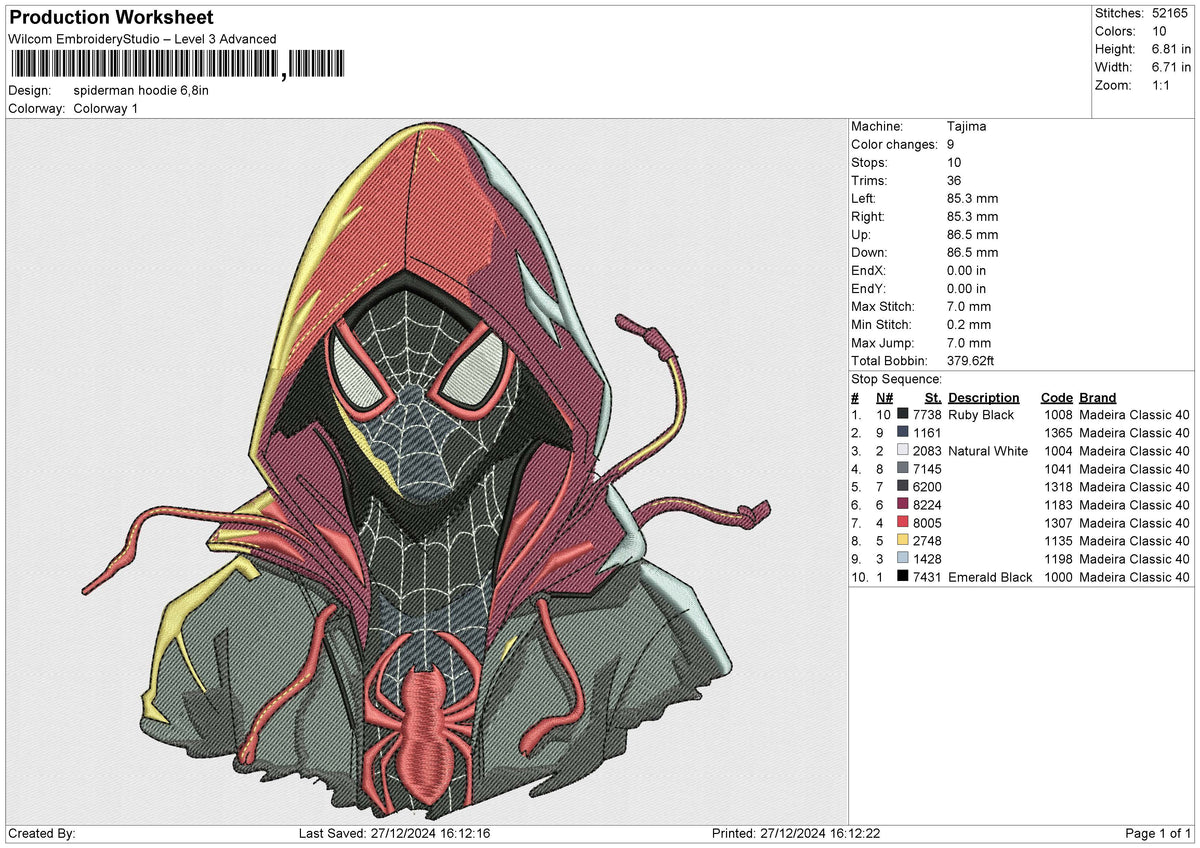This screenshot has width=1200, height=848.
Task: Click the 'Left:' label
Action: [x=864, y=199]
